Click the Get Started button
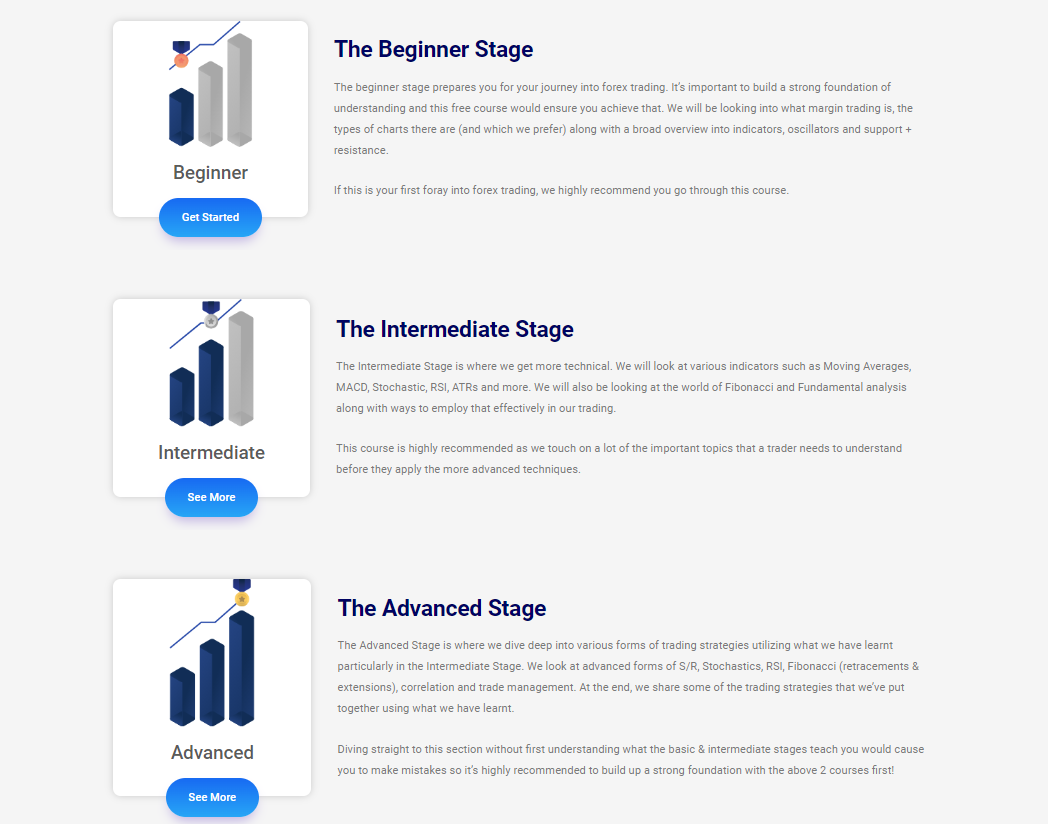The height and width of the screenshot is (824, 1048). 210,217
